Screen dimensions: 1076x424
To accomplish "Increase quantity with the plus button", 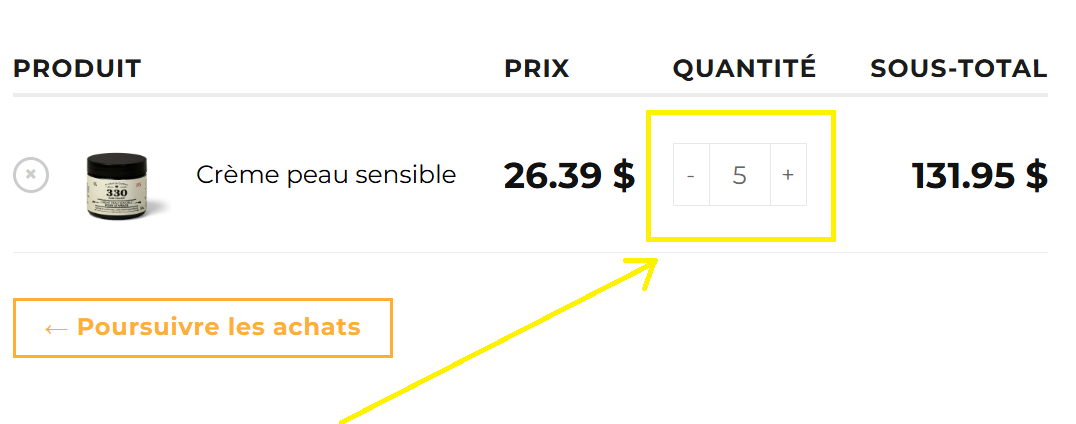I will tap(788, 175).
